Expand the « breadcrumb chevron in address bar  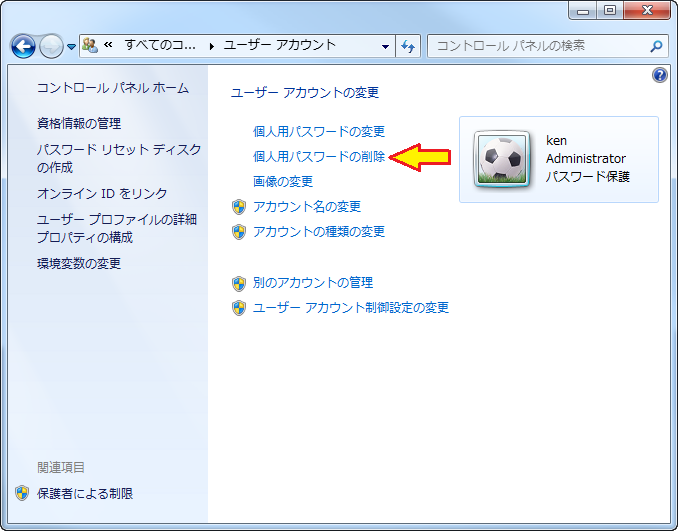(x=108, y=46)
